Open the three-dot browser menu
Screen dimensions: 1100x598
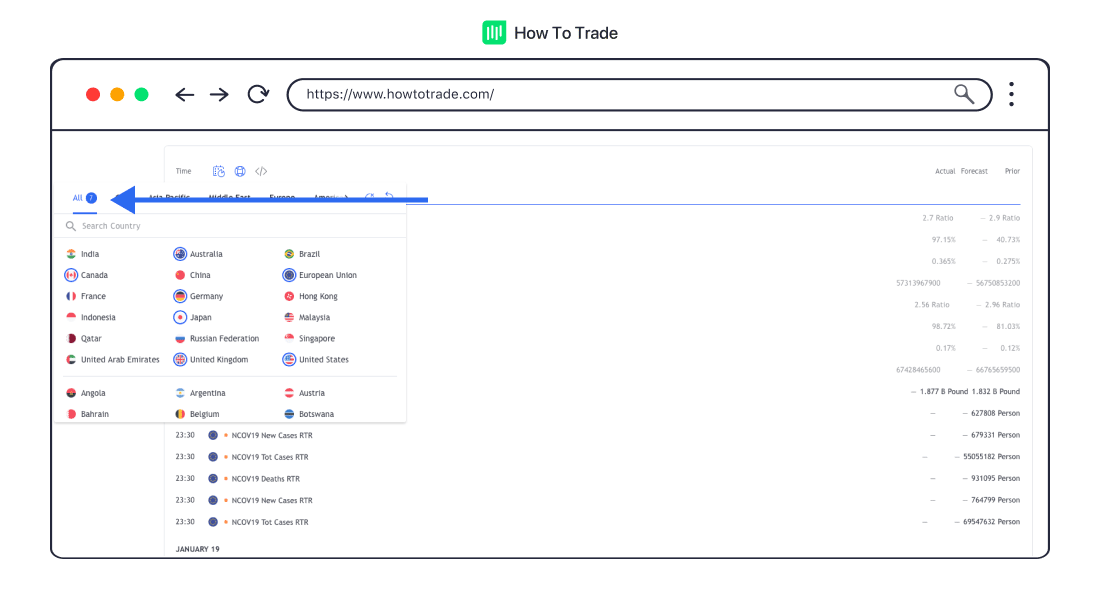[x=1011, y=95]
